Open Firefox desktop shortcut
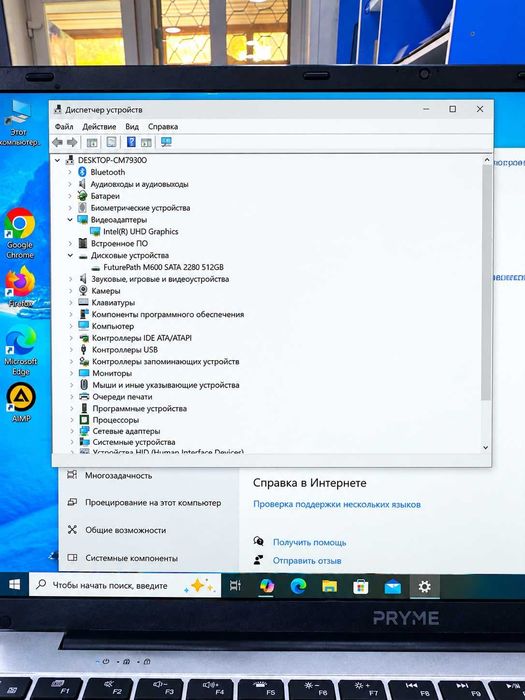This screenshot has width=525, height=700. 20,287
